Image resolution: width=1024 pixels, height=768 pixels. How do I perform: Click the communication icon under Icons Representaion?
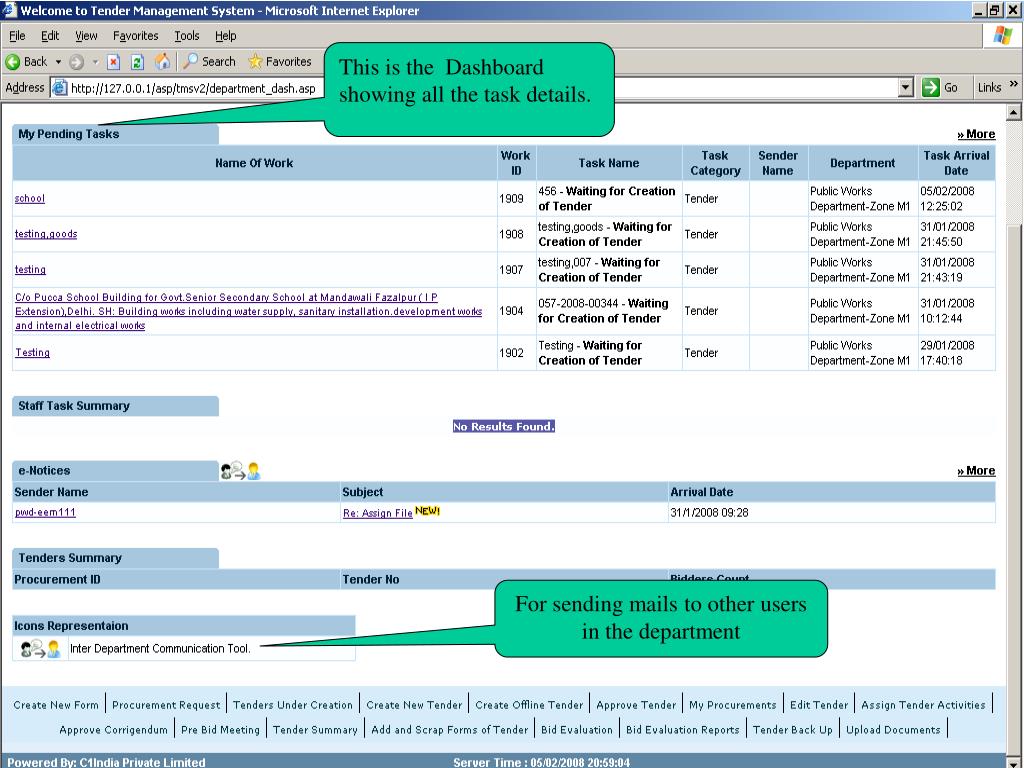point(40,648)
